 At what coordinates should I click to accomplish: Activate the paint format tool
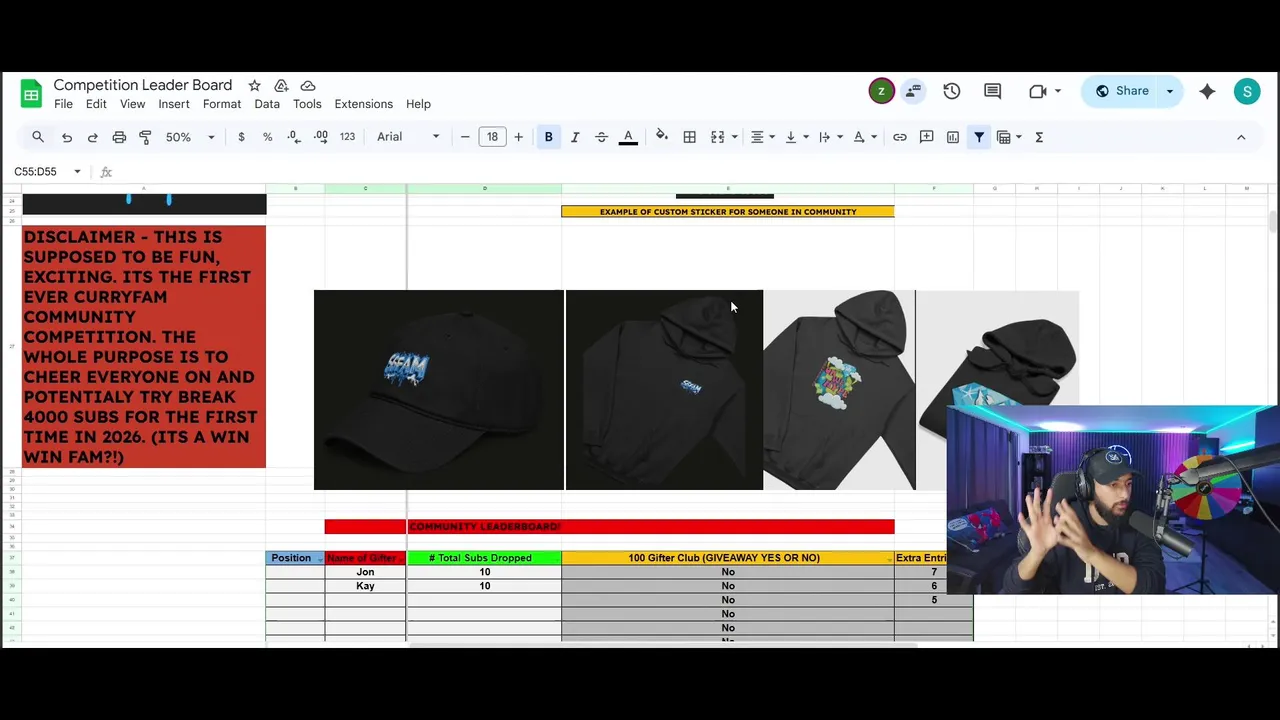click(x=145, y=137)
